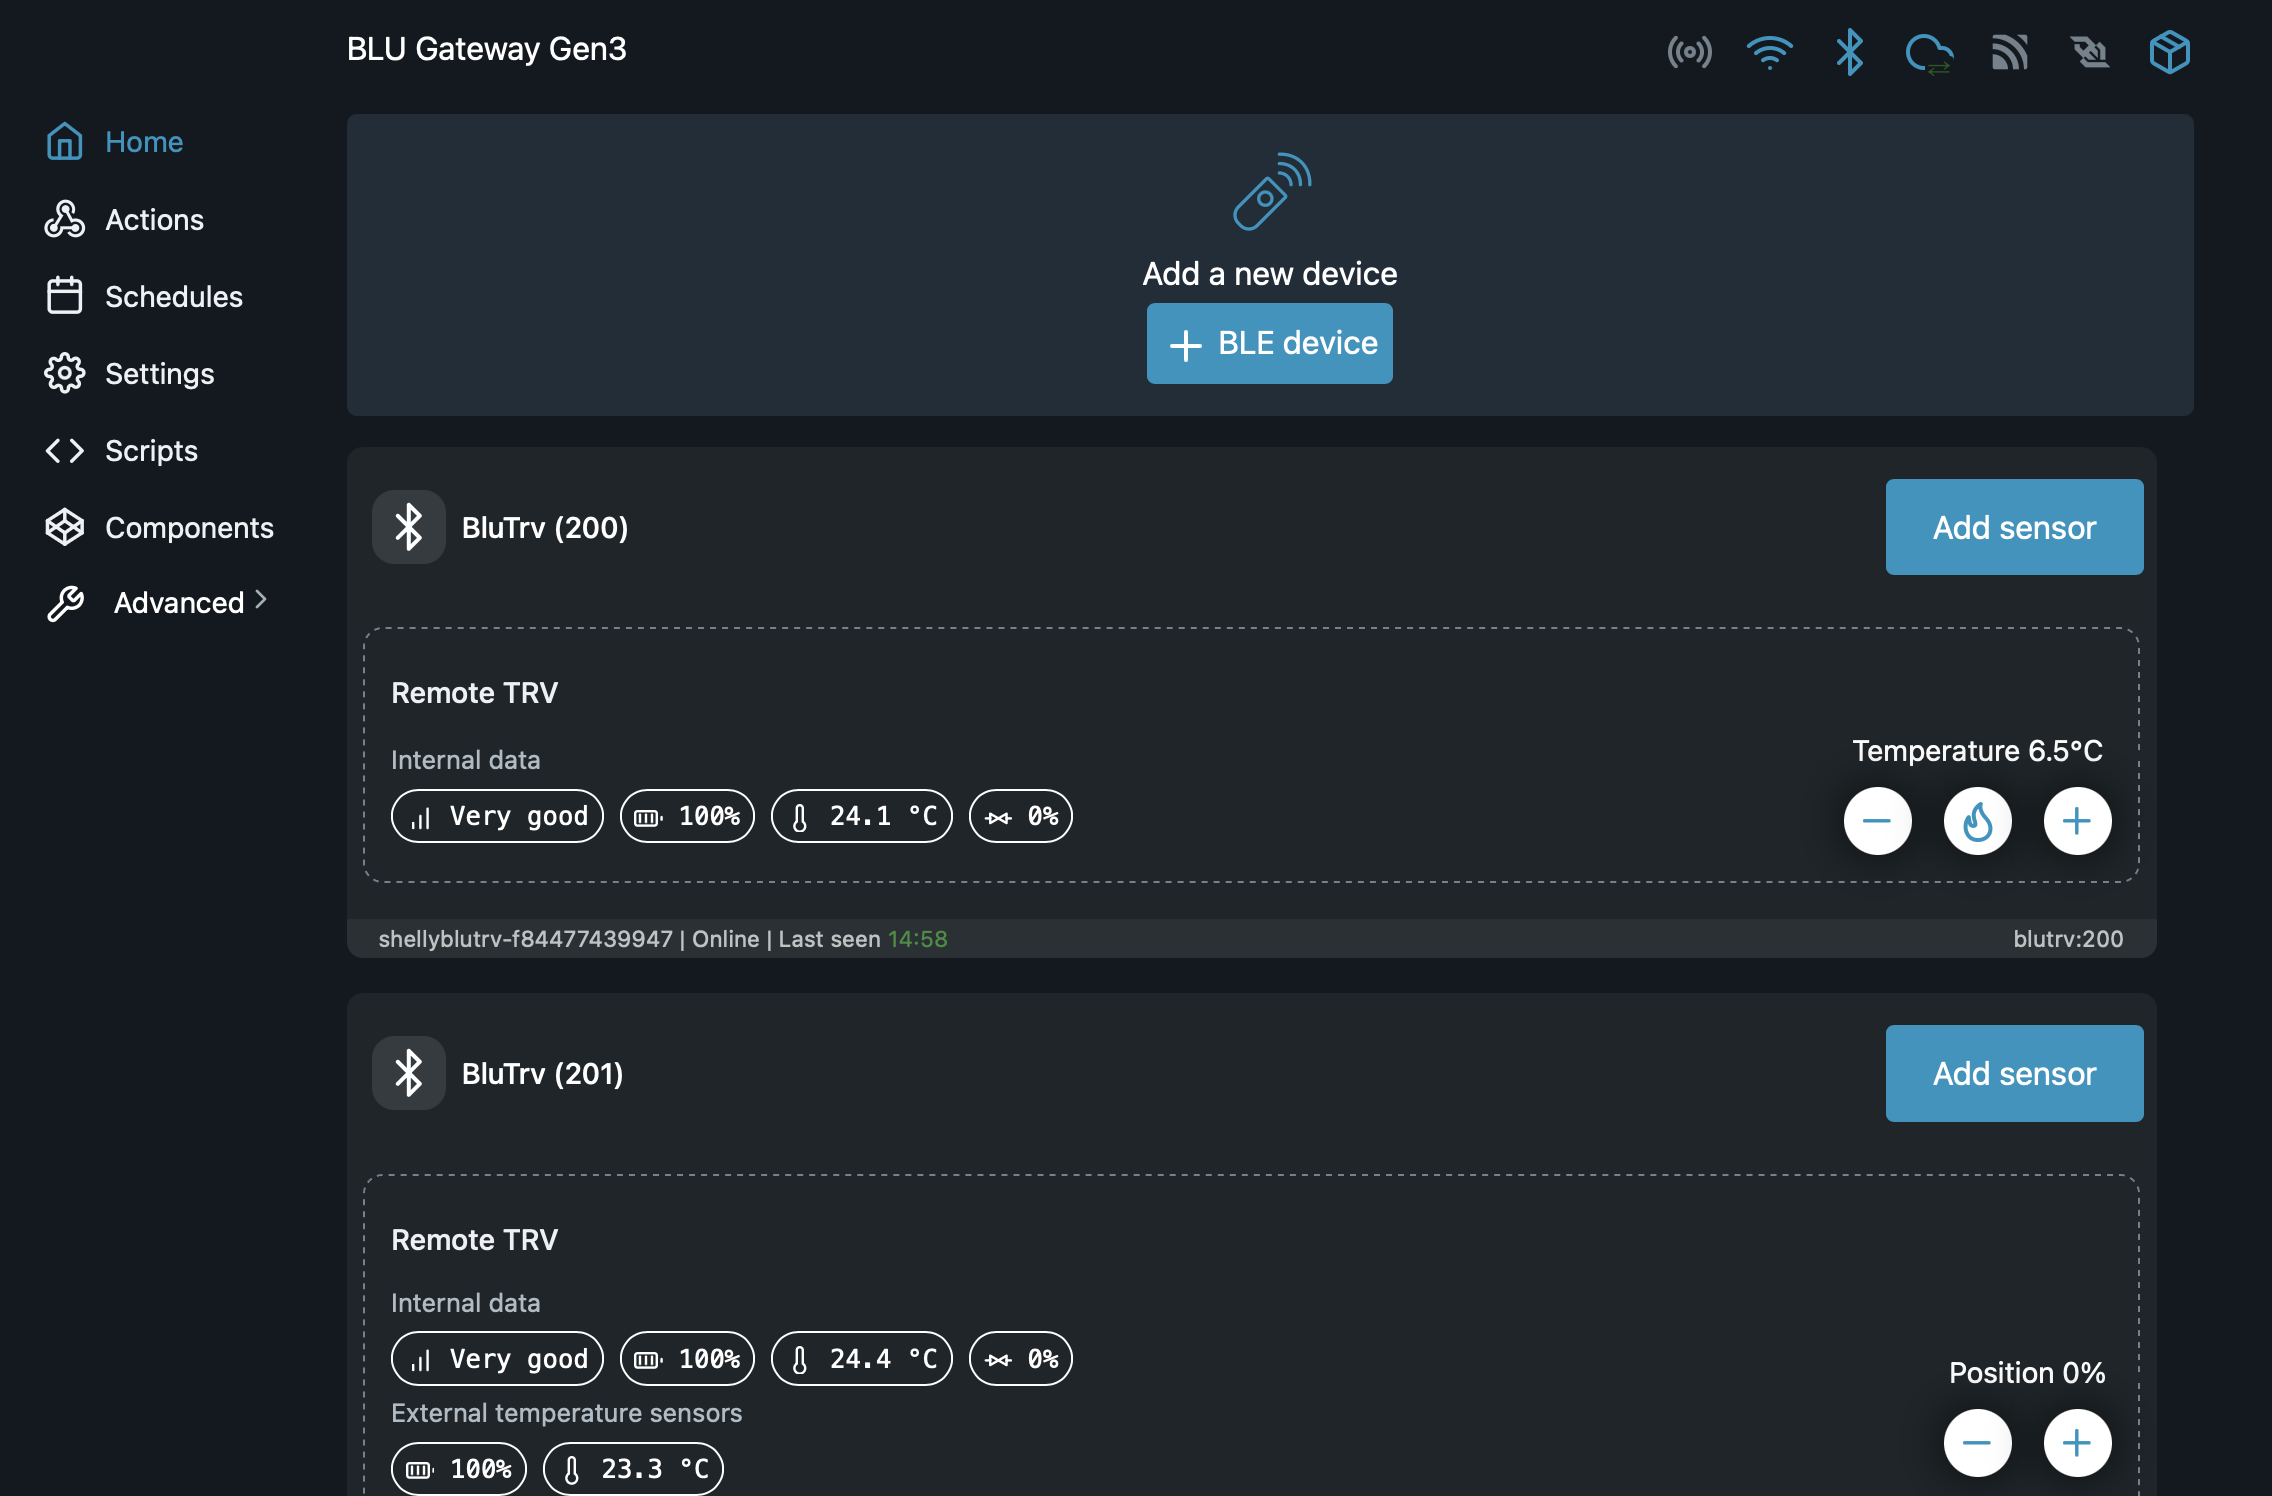Image resolution: width=2272 pixels, height=1496 pixels.
Task: Click Add sensor for BluTrv (201)
Action: [x=2014, y=1073]
